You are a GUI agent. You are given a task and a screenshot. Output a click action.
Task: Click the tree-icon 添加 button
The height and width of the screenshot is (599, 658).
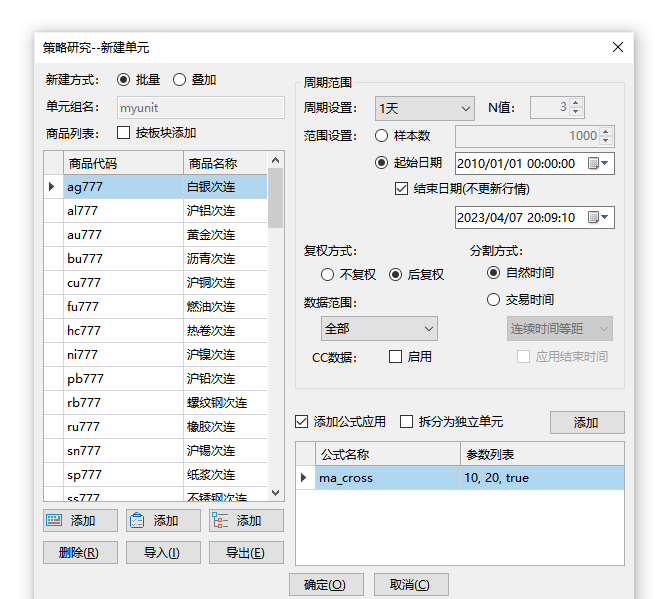point(246,521)
